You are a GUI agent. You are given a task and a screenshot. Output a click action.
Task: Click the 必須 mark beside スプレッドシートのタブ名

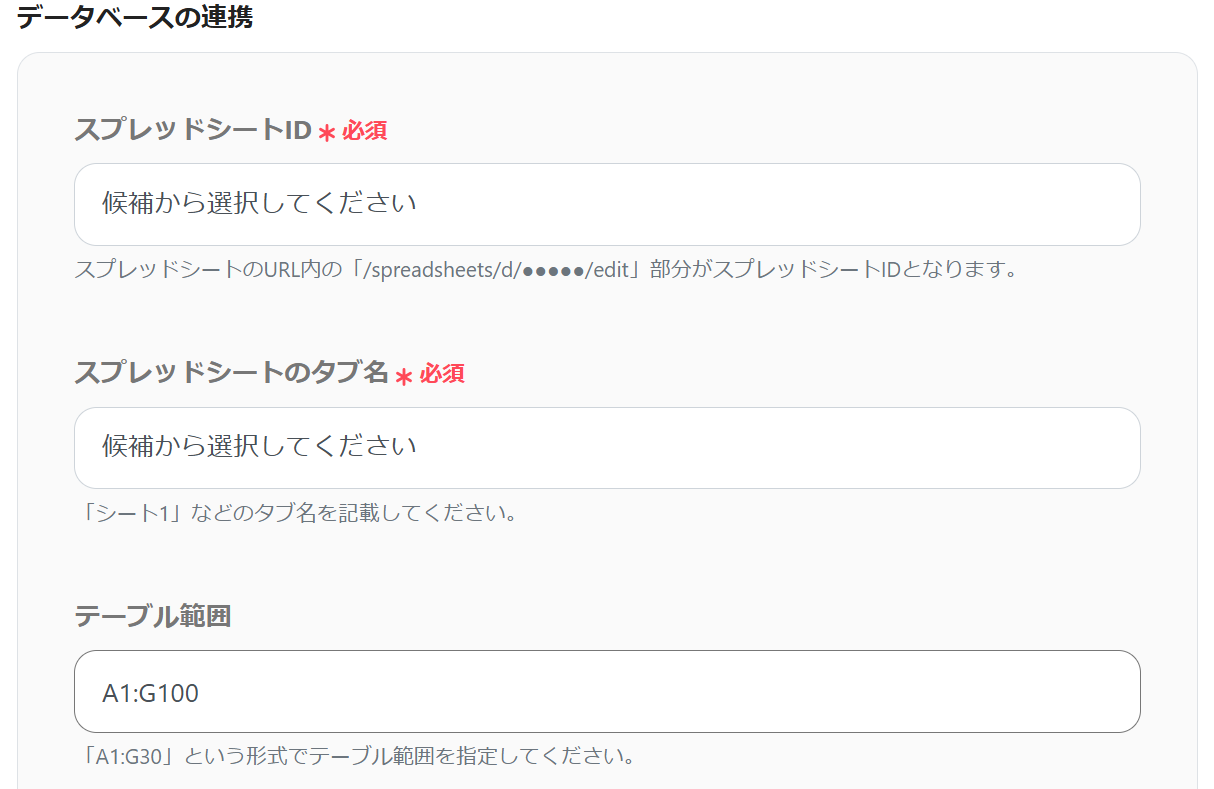click(x=429, y=374)
